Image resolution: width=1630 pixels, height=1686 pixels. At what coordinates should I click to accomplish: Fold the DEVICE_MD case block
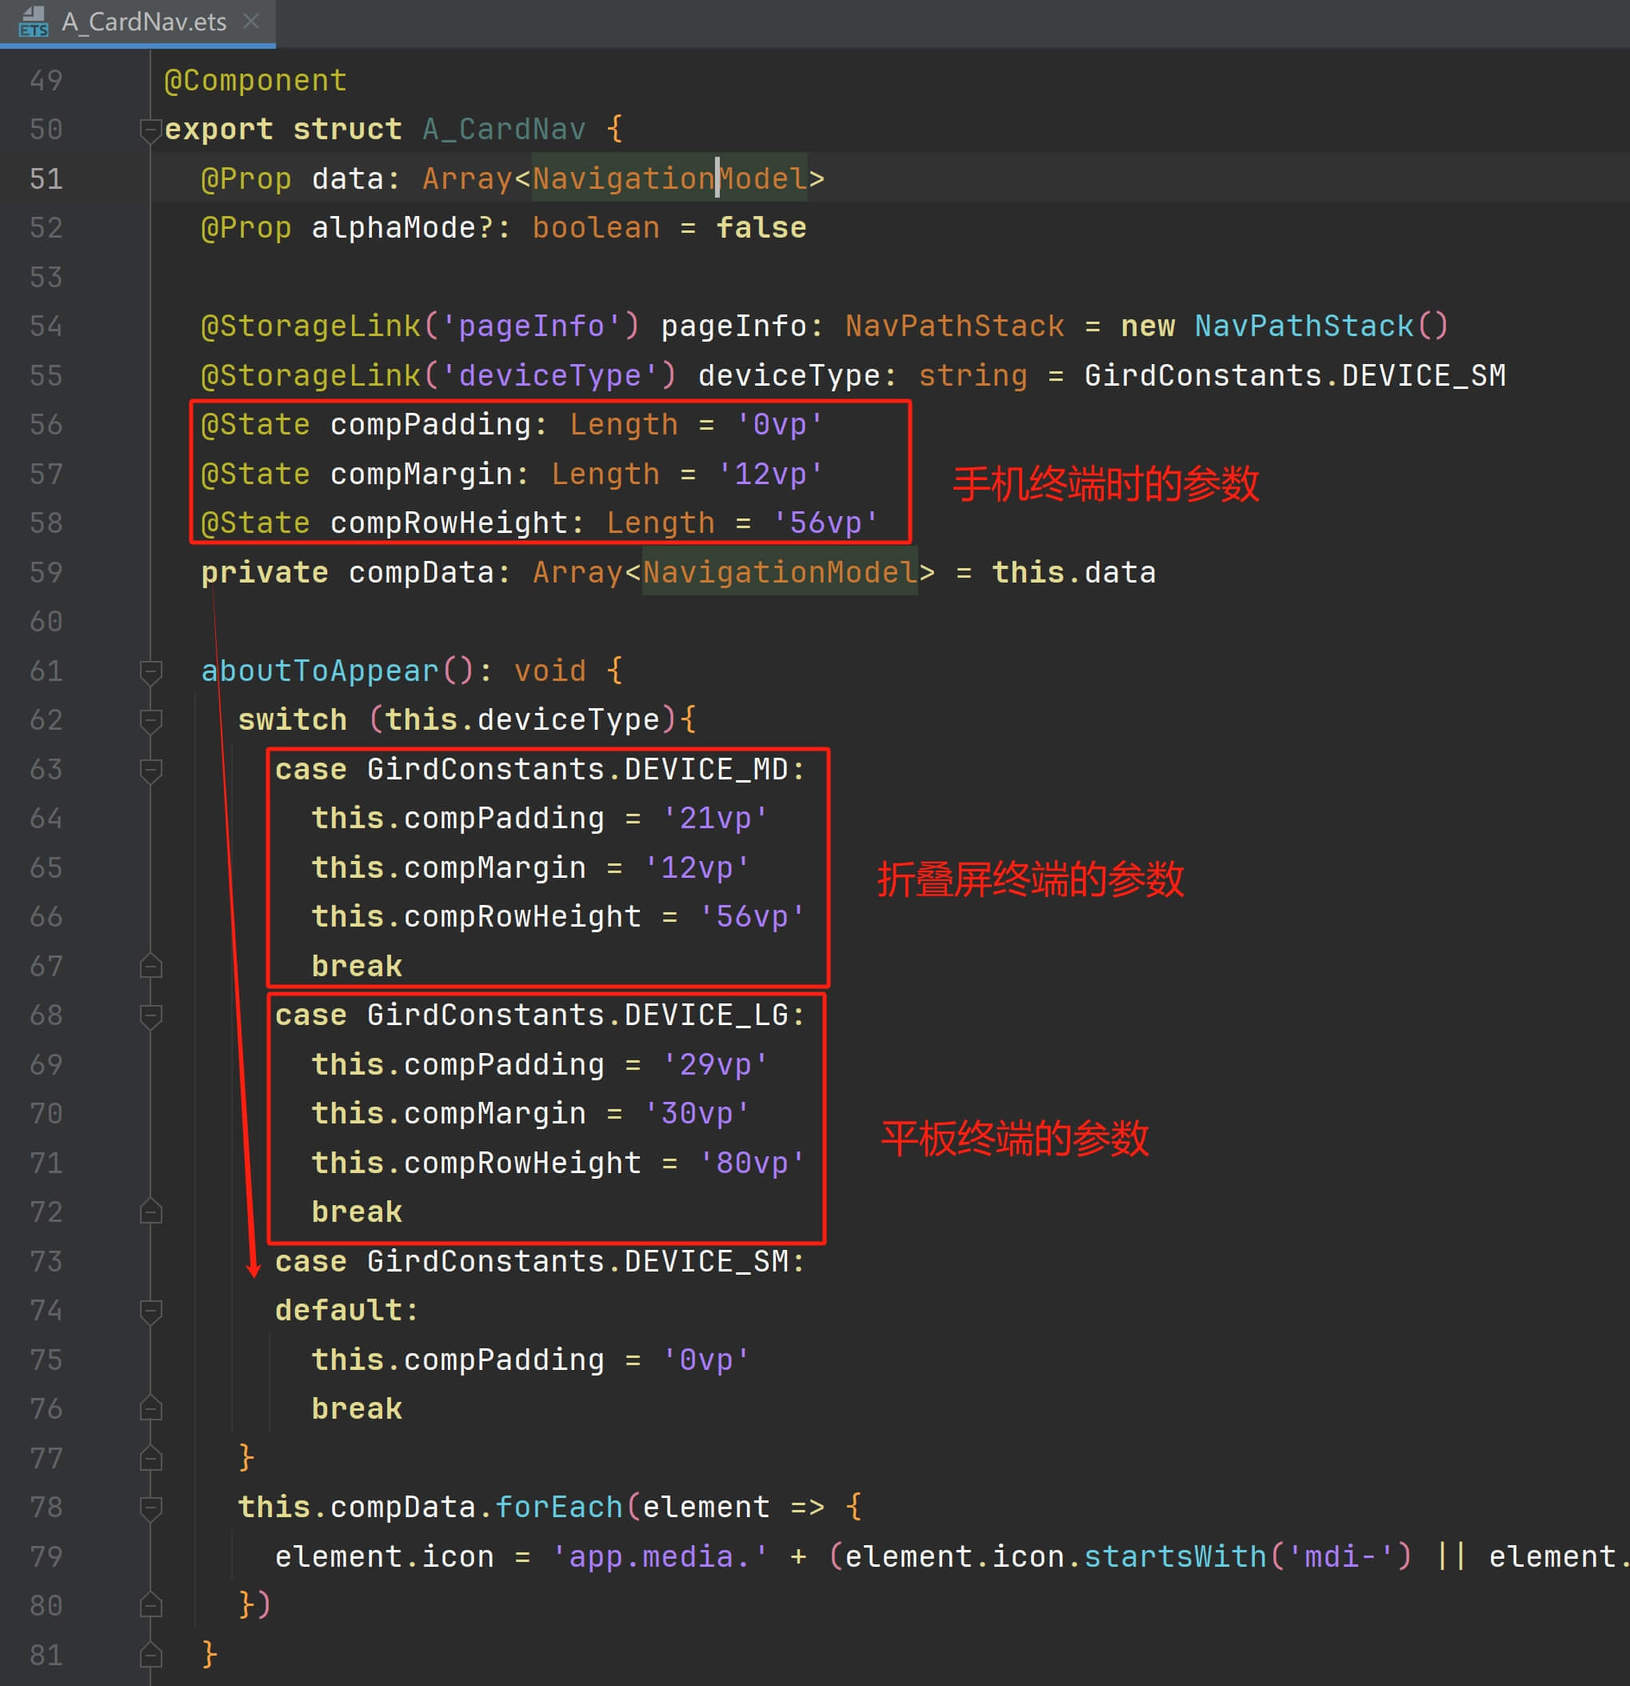(151, 770)
